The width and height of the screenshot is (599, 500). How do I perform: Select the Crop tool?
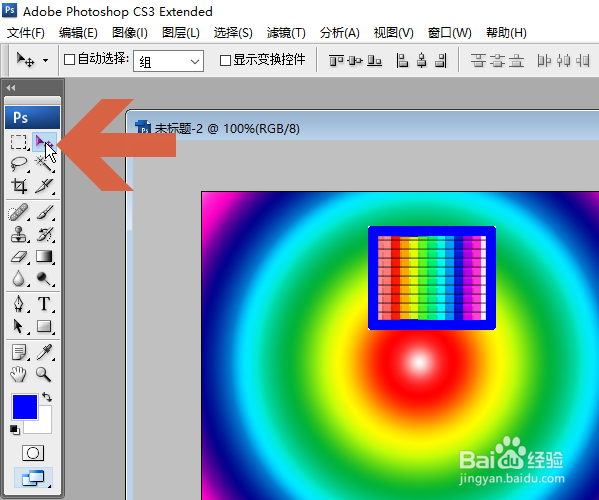point(19,186)
